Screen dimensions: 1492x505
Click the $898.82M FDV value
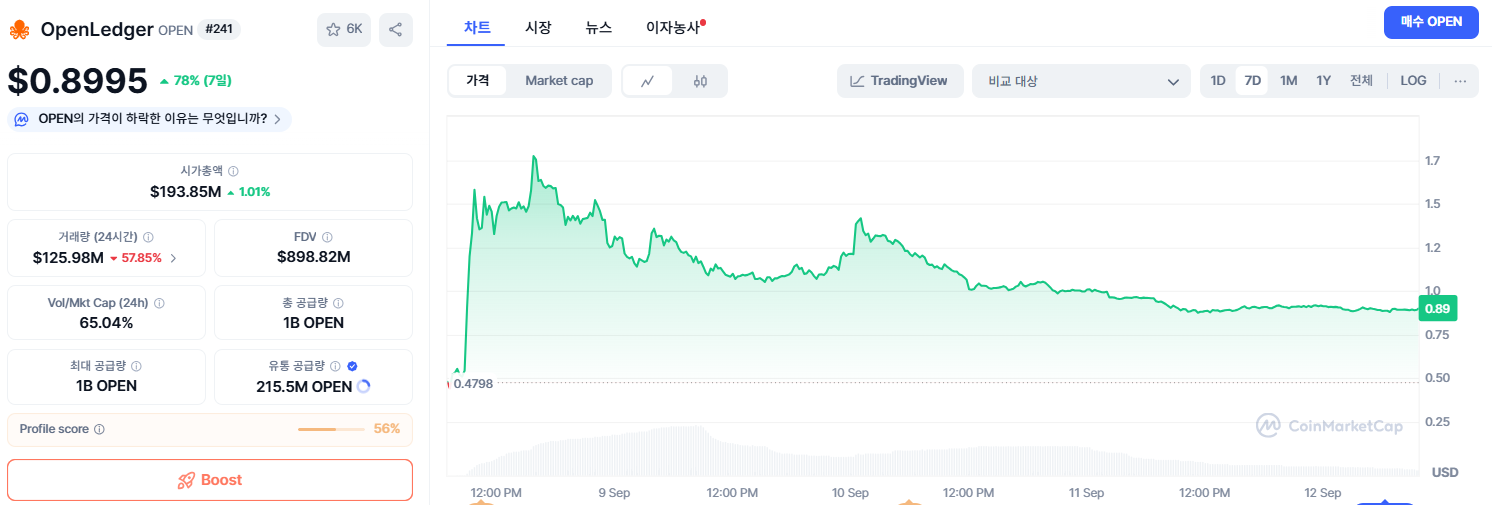[314, 257]
